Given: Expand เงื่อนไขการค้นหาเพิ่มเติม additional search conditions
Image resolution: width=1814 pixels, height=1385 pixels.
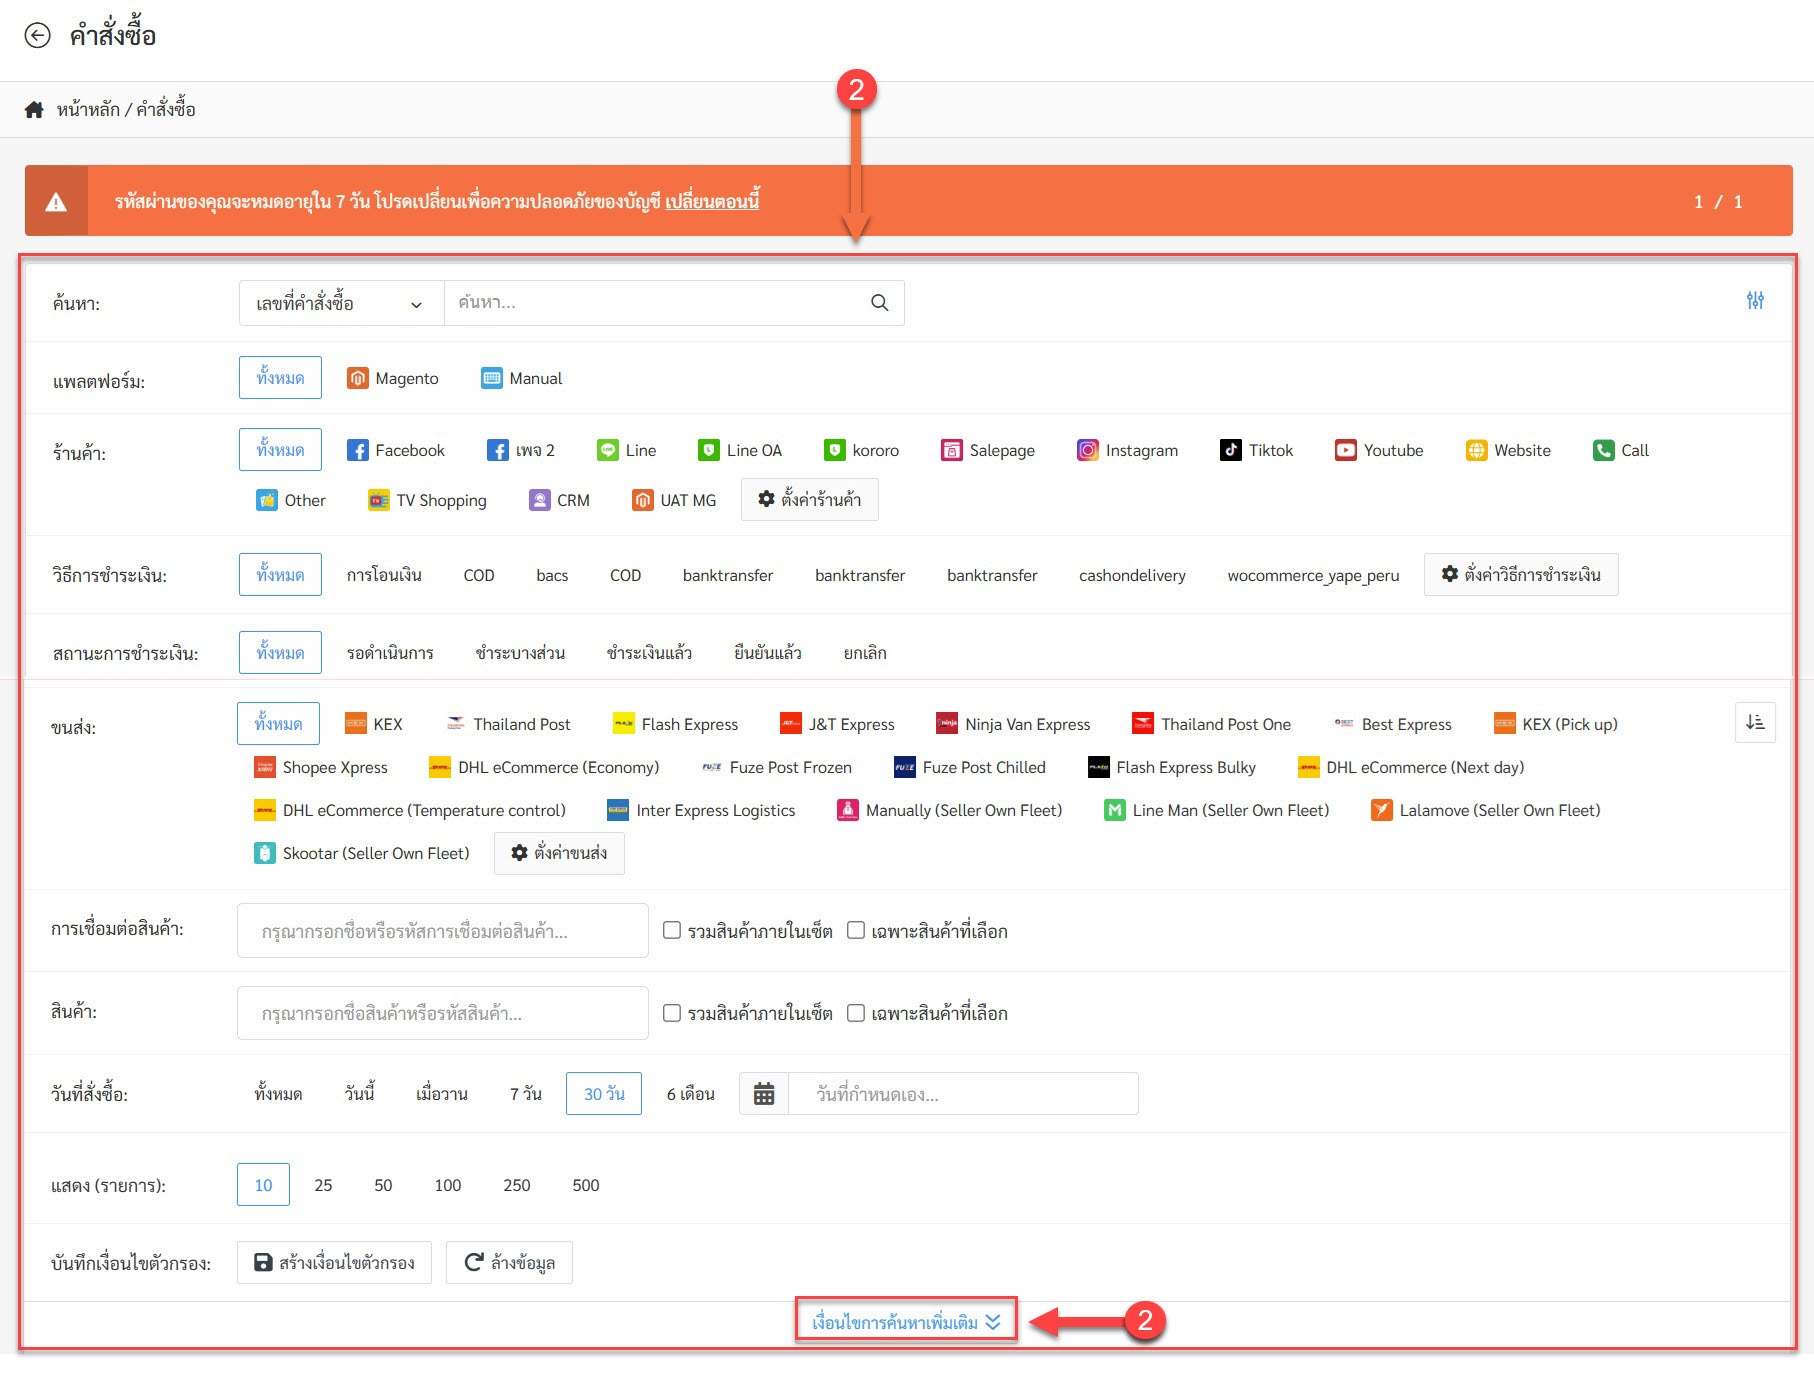Looking at the screenshot, I should pyautogui.click(x=906, y=1322).
